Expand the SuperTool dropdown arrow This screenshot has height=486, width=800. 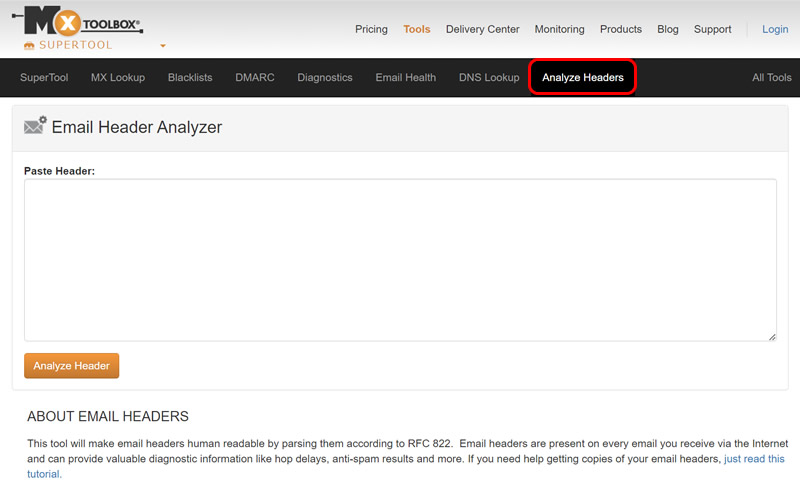point(163,46)
